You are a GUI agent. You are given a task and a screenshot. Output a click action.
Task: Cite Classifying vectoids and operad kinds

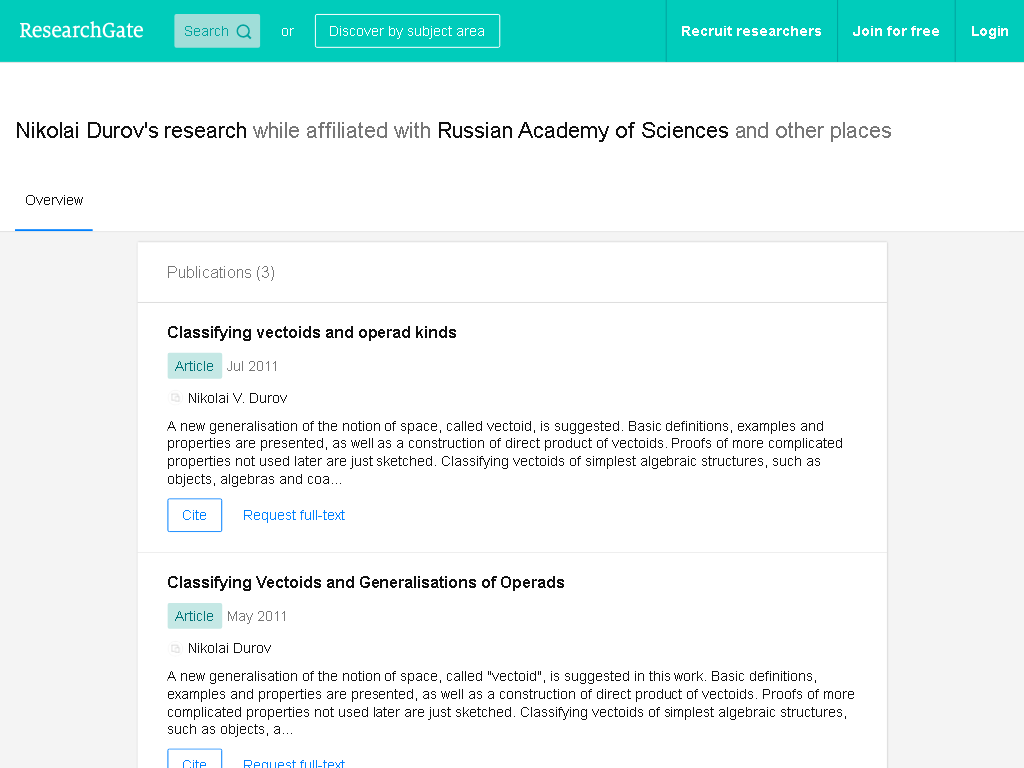(194, 515)
